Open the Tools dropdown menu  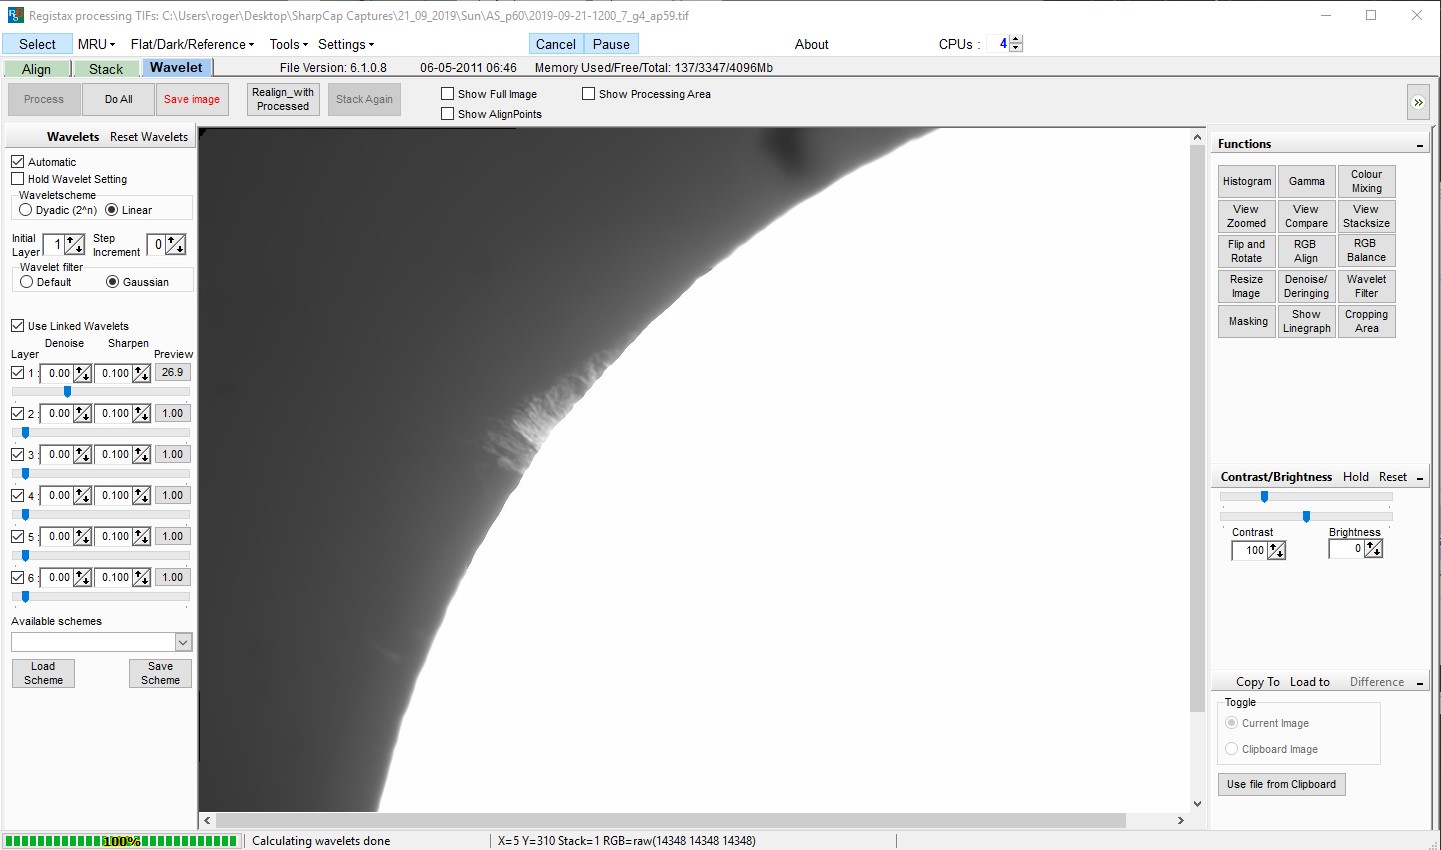click(288, 44)
